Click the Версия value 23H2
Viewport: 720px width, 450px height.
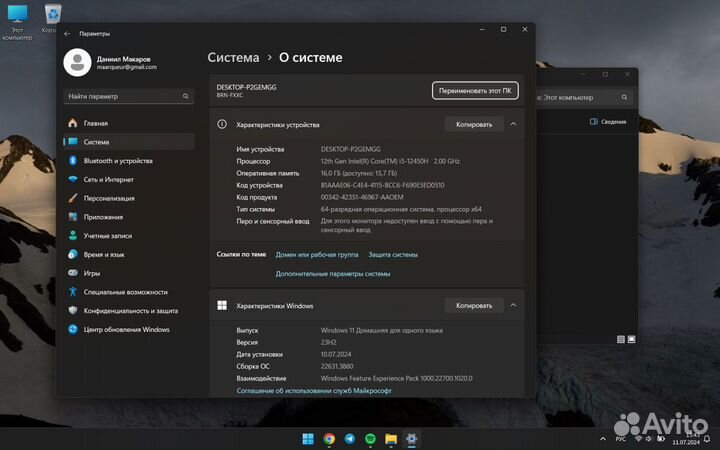(x=328, y=342)
